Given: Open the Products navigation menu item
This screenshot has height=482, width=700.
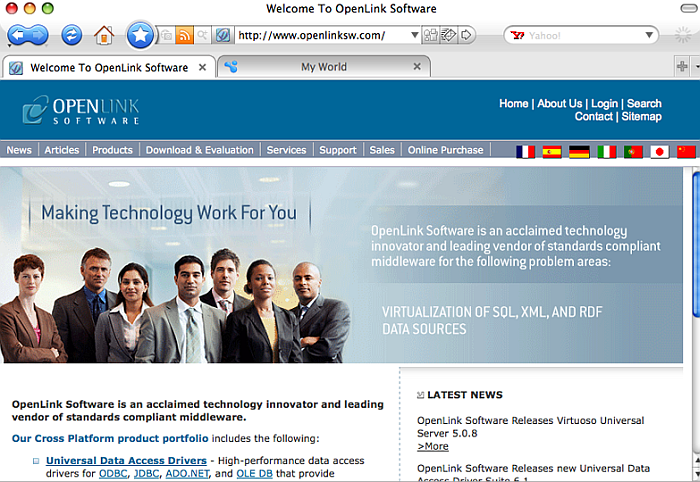Looking at the screenshot, I should point(112,150).
